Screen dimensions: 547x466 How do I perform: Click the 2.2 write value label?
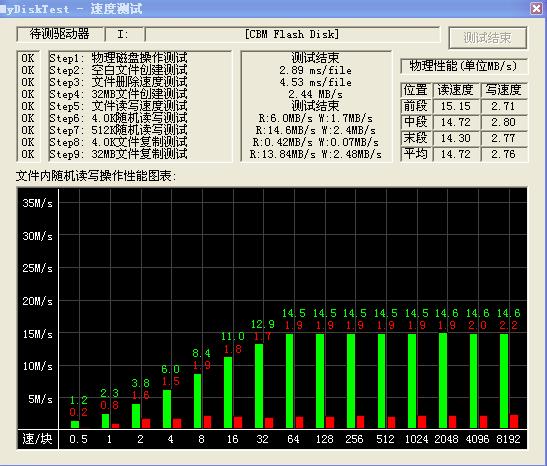tap(509, 325)
